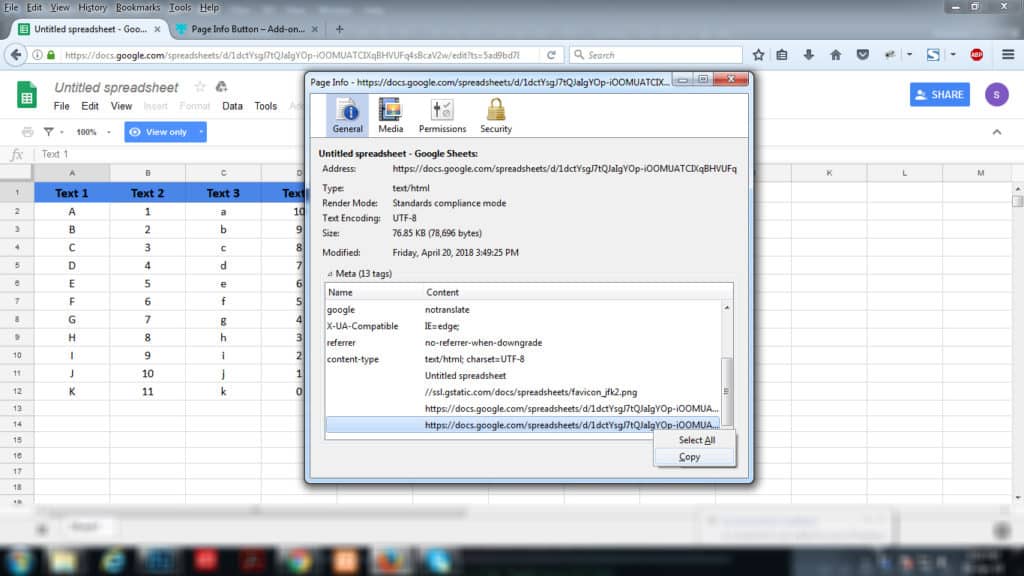The image size is (1024, 576).
Task: Save to Pocket using the toolbar icon
Action: coord(863,55)
